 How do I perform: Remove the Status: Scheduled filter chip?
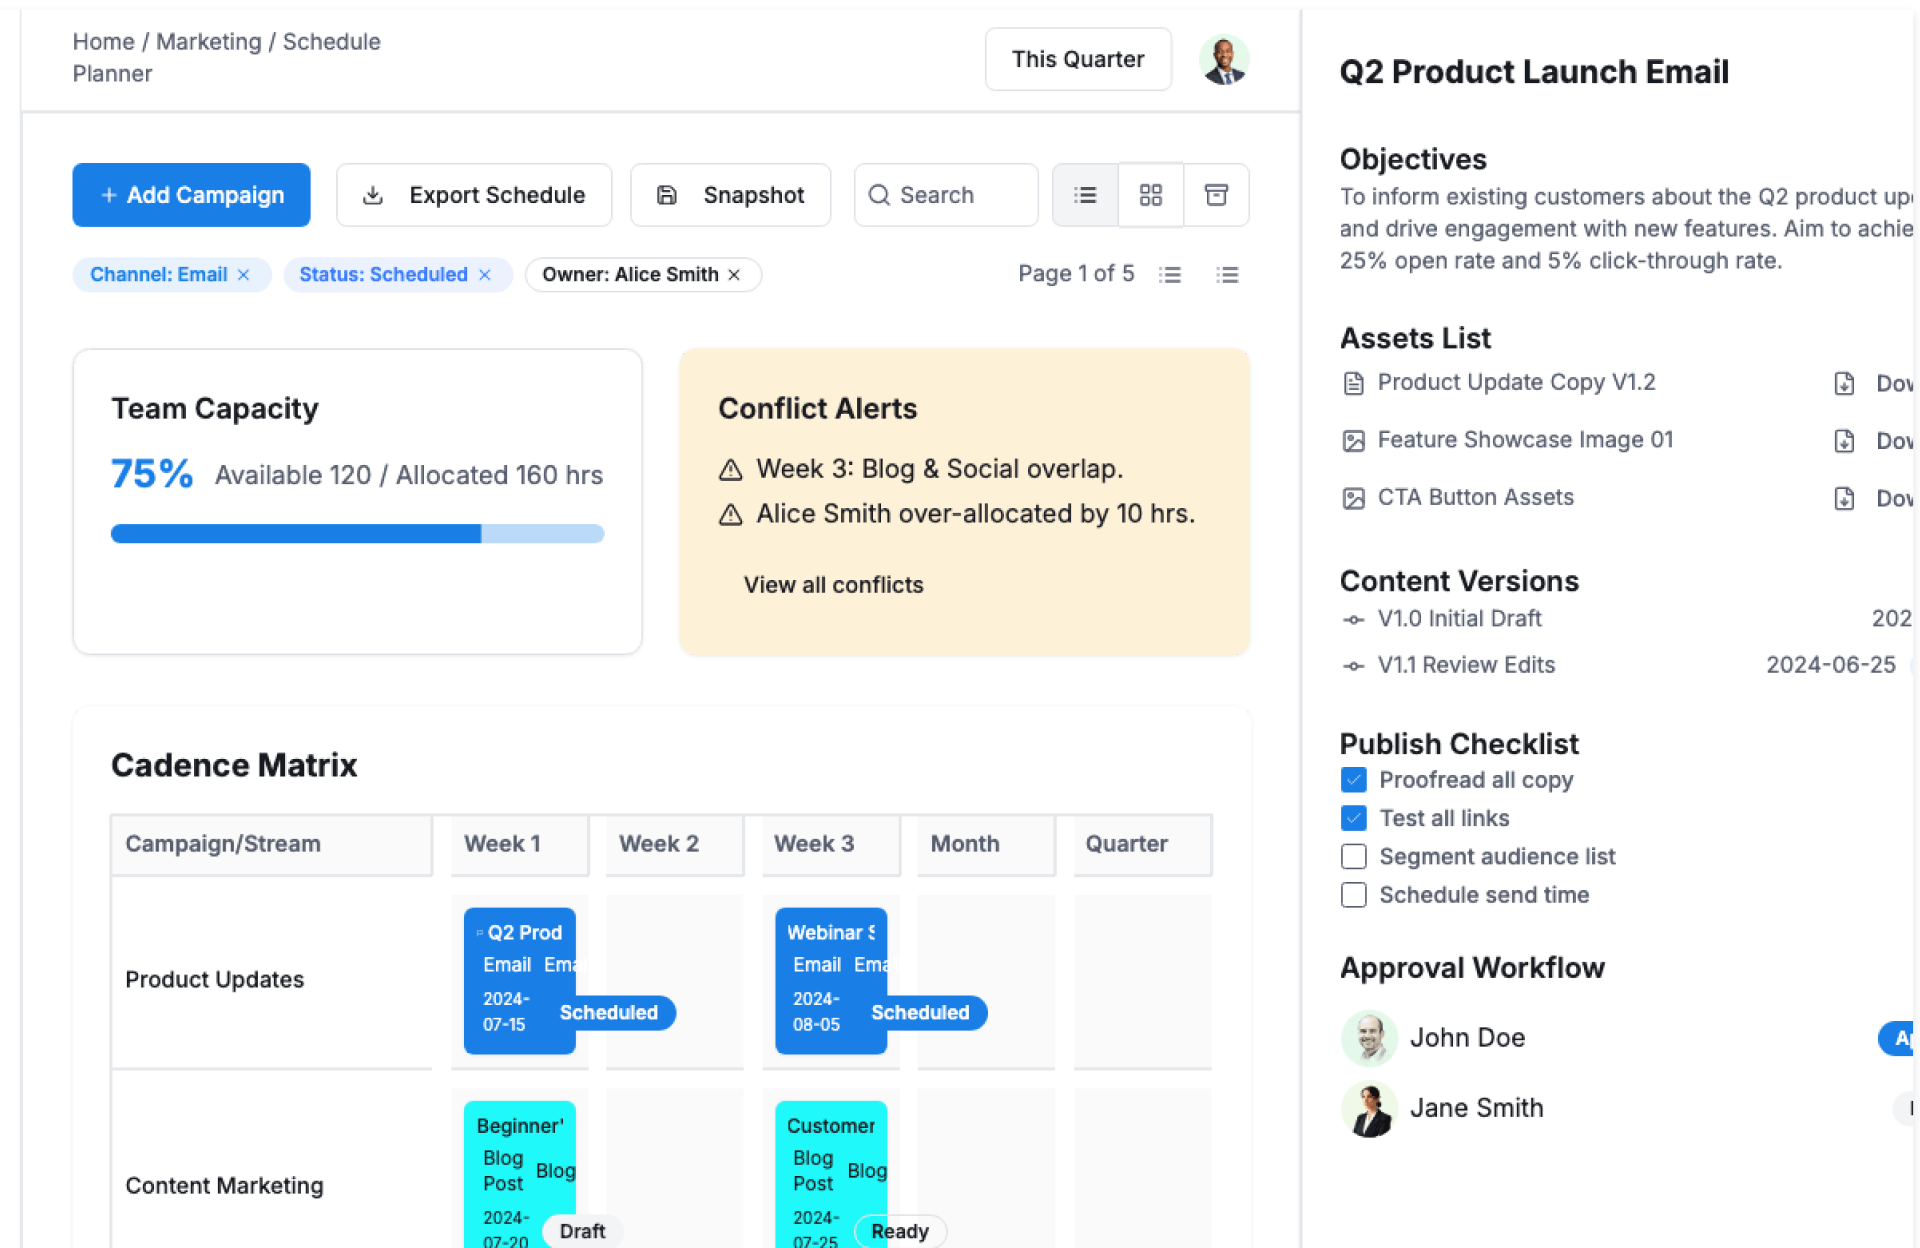tap(485, 275)
